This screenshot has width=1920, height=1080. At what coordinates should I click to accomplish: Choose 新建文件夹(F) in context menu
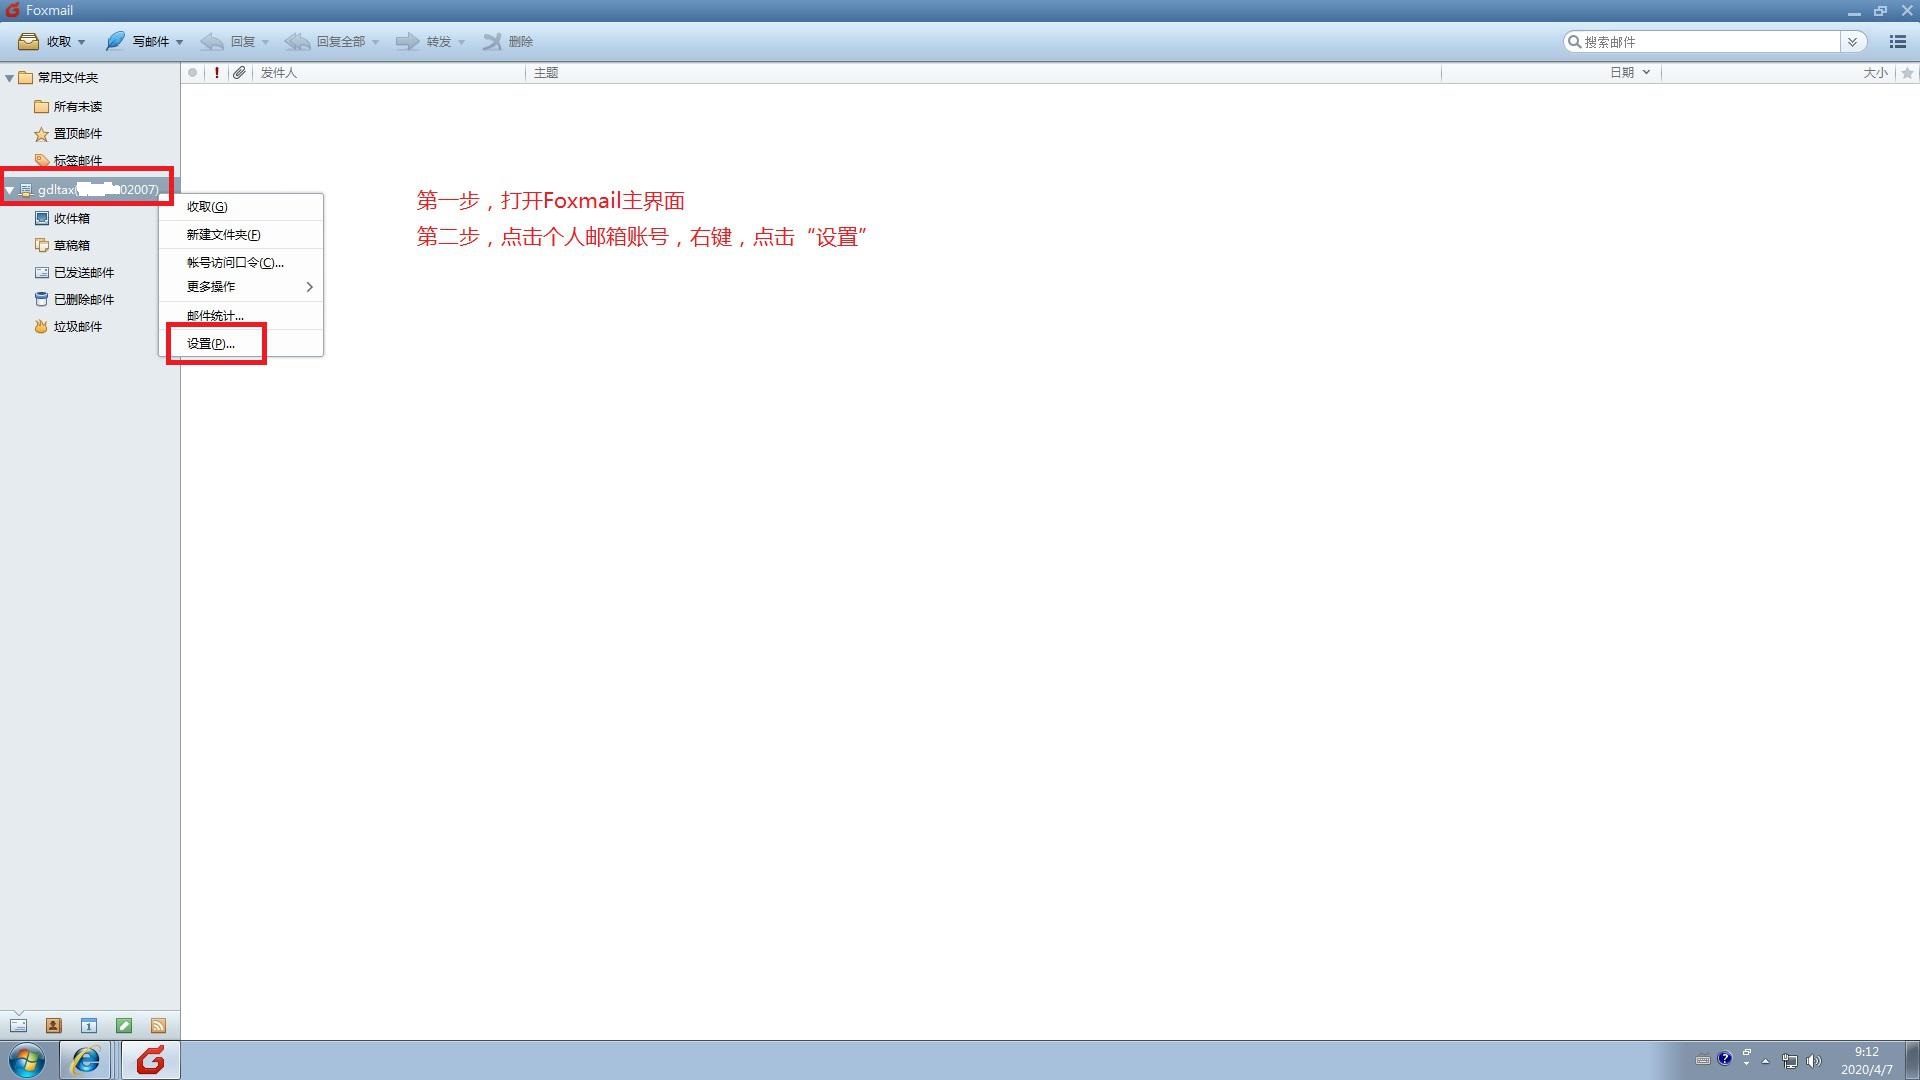pyautogui.click(x=223, y=235)
